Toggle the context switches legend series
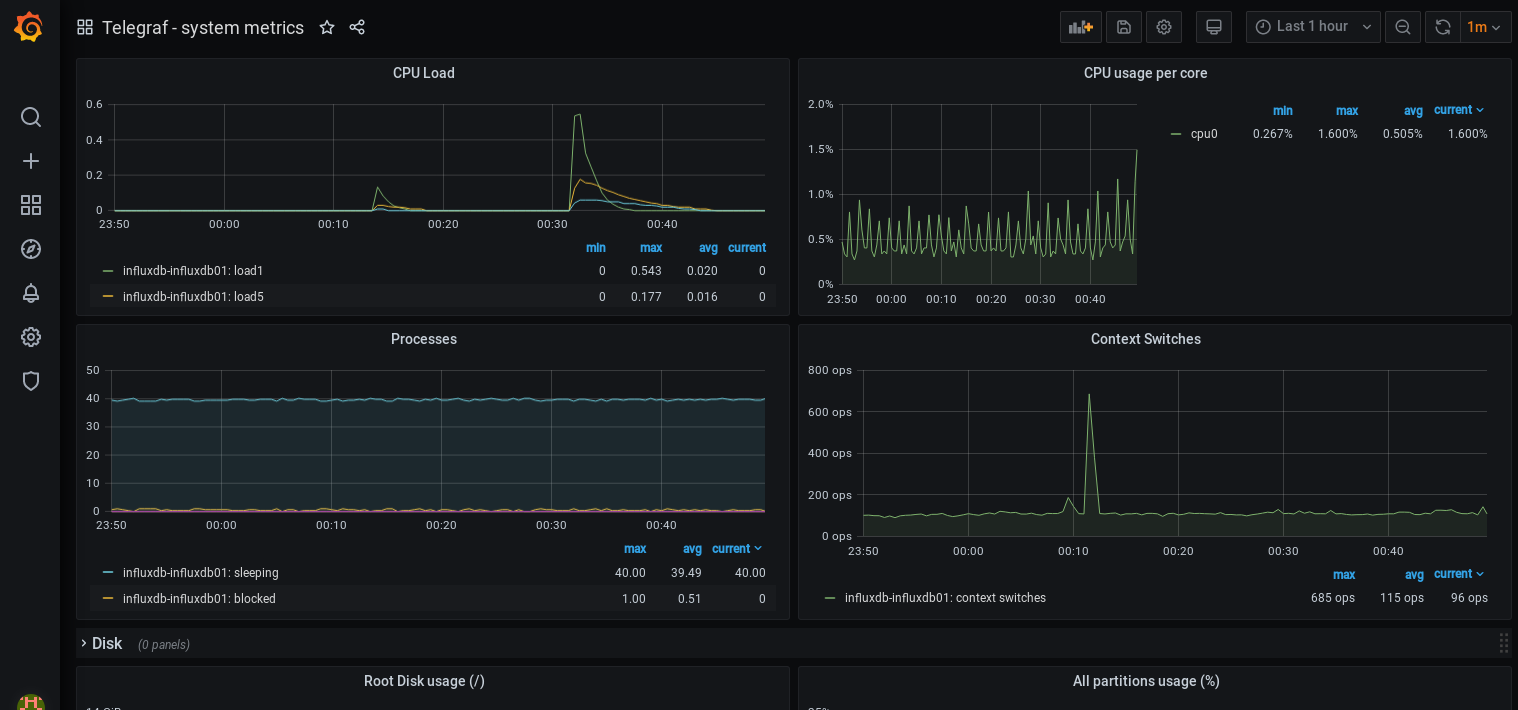The image size is (1518, 710). pyautogui.click(x=945, y=598)
